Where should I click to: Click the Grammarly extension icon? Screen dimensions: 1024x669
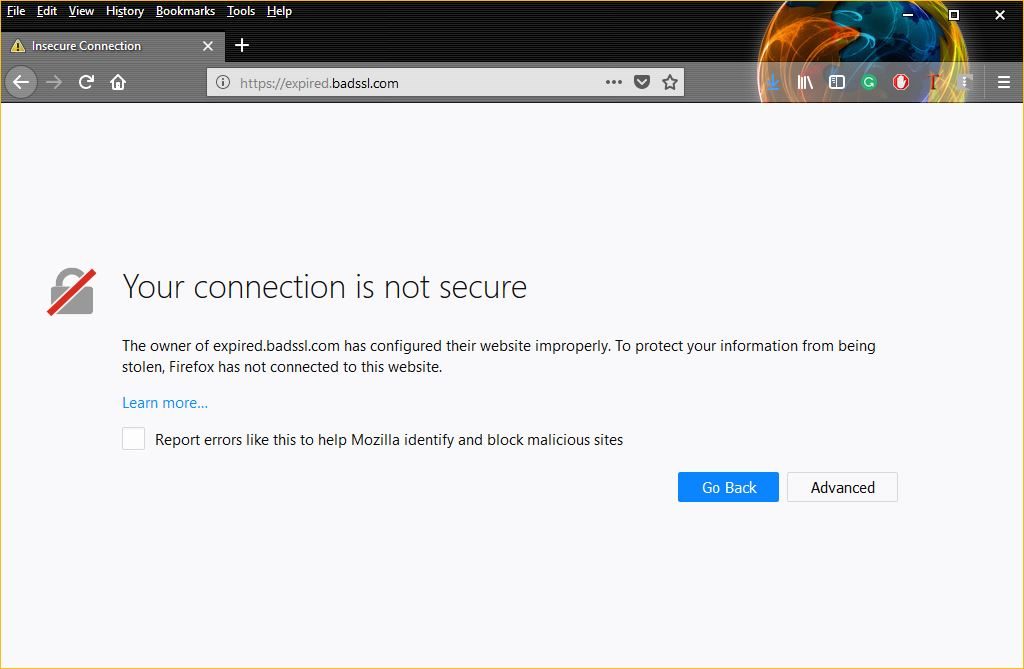869,82
